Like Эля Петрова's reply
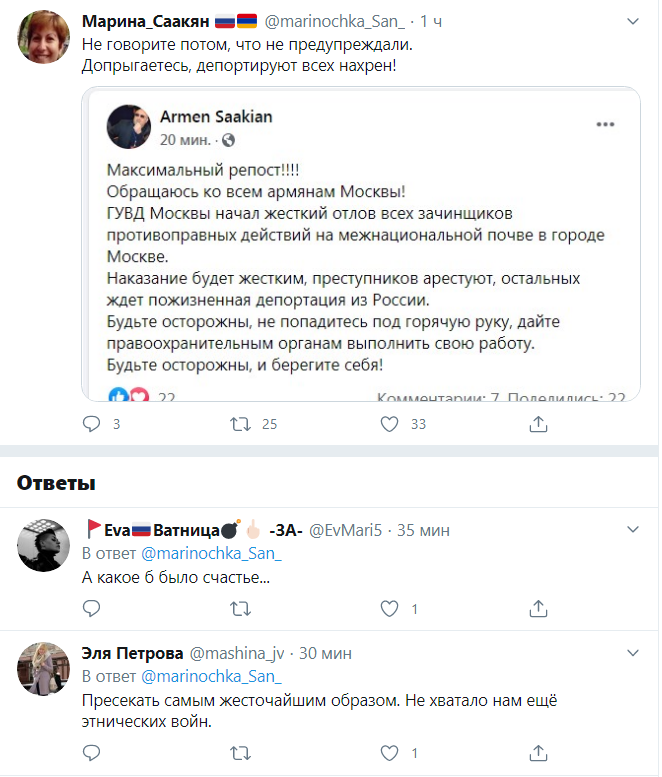This screenshot has height=777, width=662. [x=389, y=752]
